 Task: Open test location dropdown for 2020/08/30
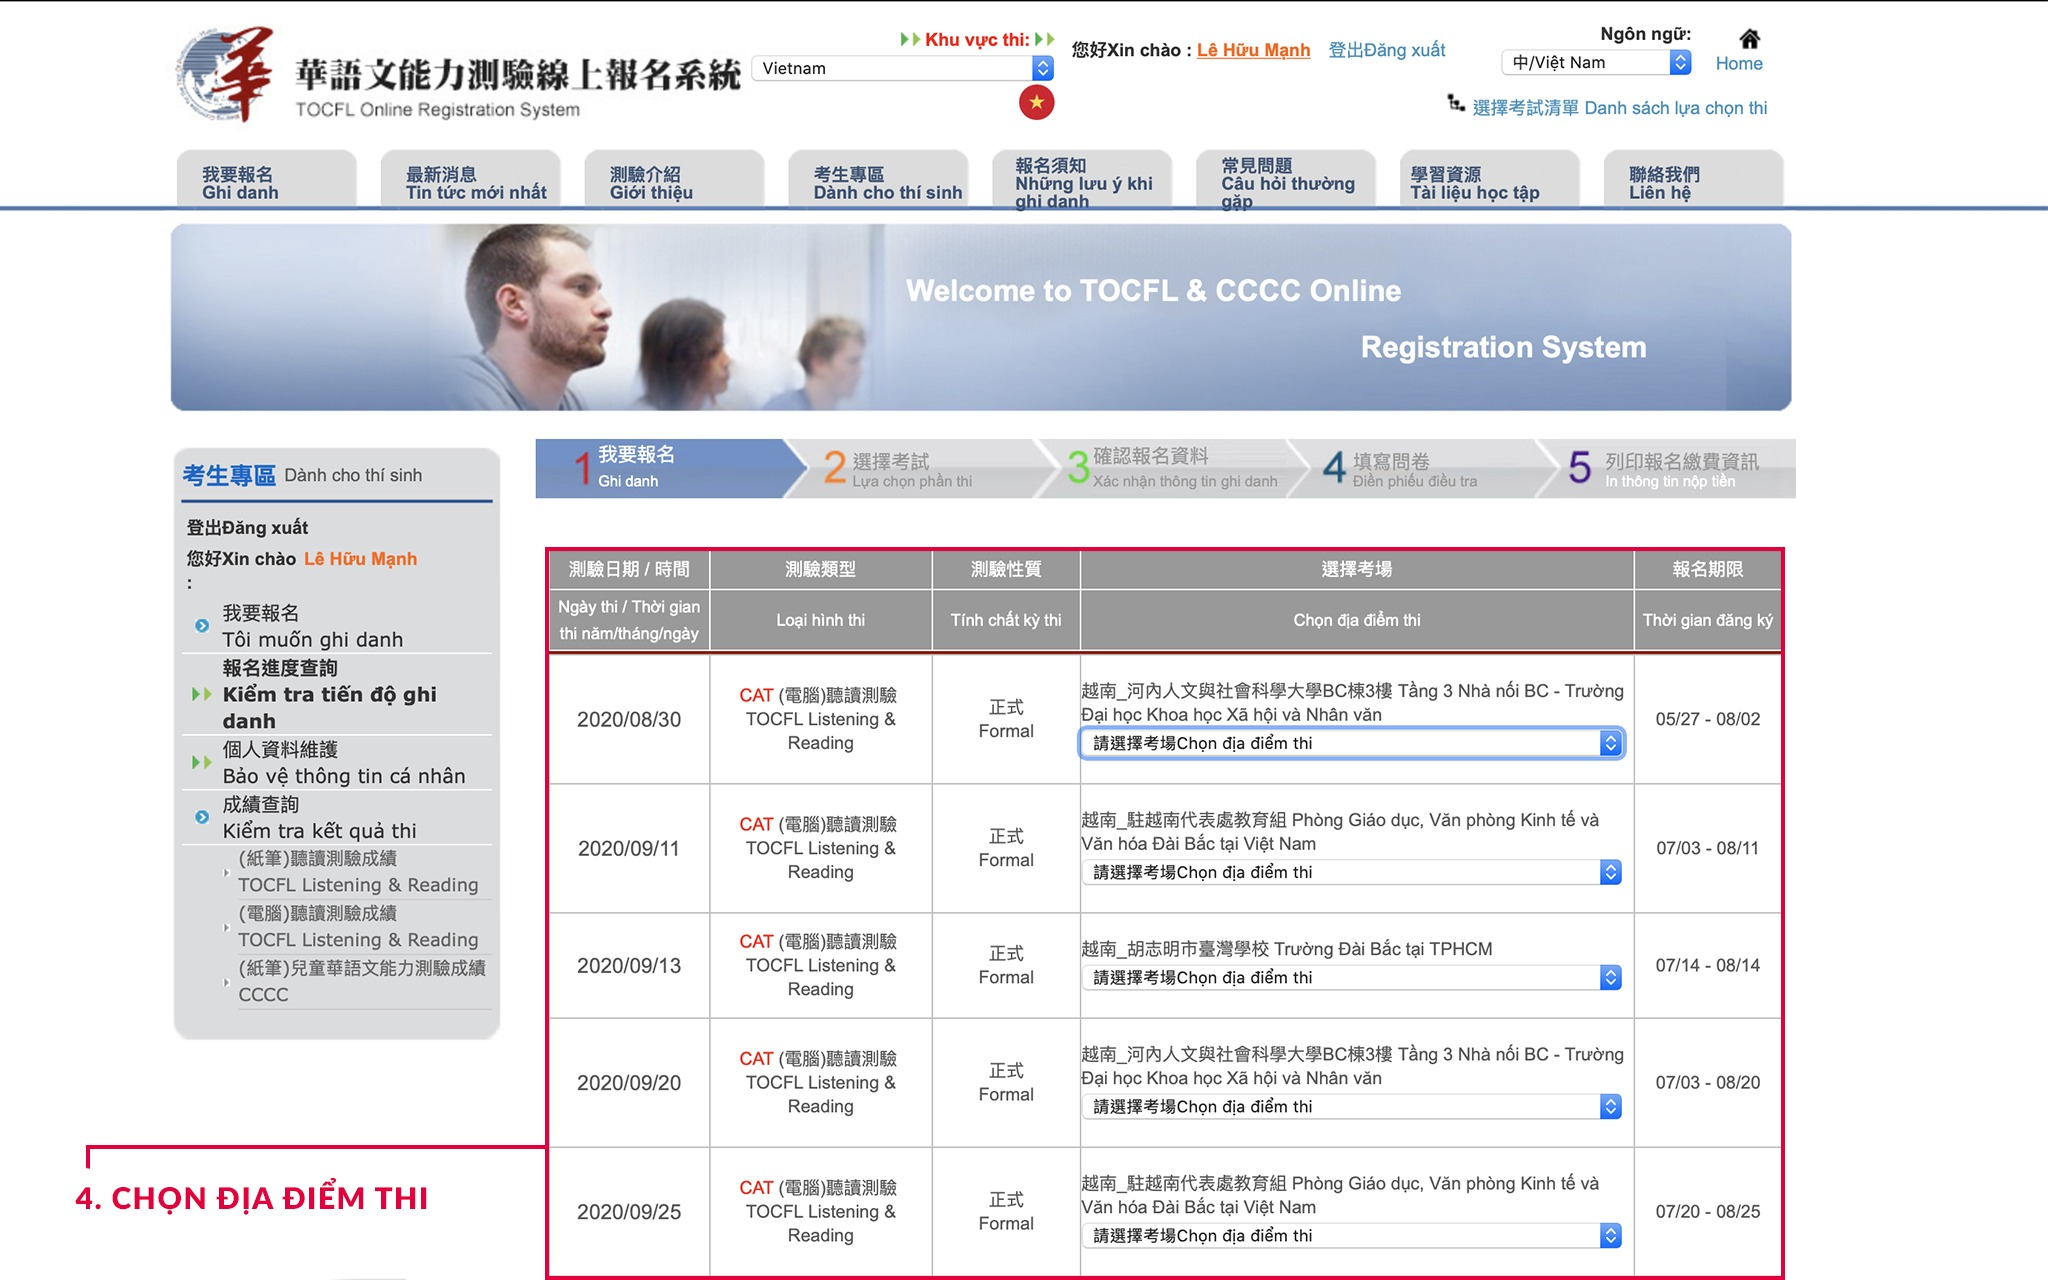click(x=1351, y=743)
